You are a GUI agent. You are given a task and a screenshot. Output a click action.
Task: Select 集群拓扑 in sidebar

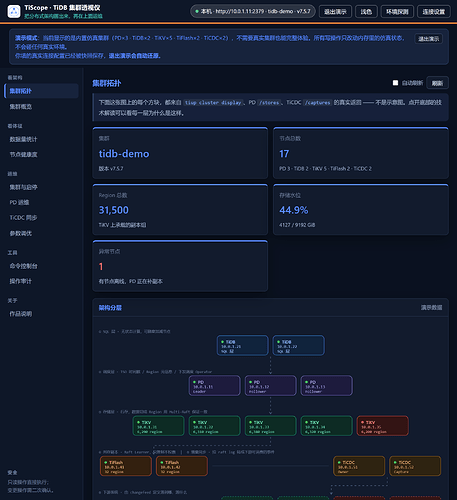[x=41, y=91]
